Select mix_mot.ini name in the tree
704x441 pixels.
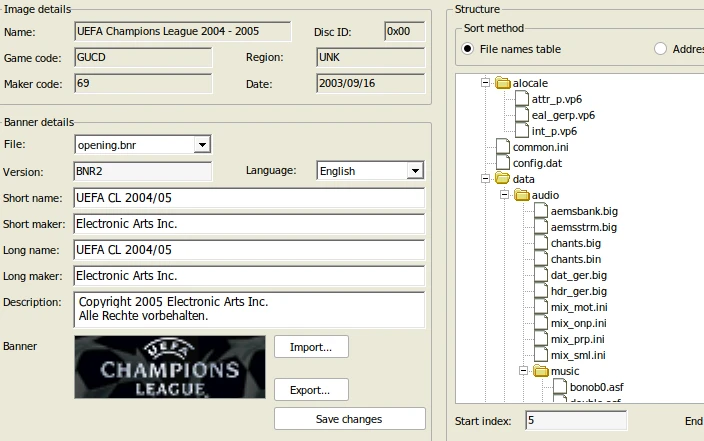(x=579, y=307)
